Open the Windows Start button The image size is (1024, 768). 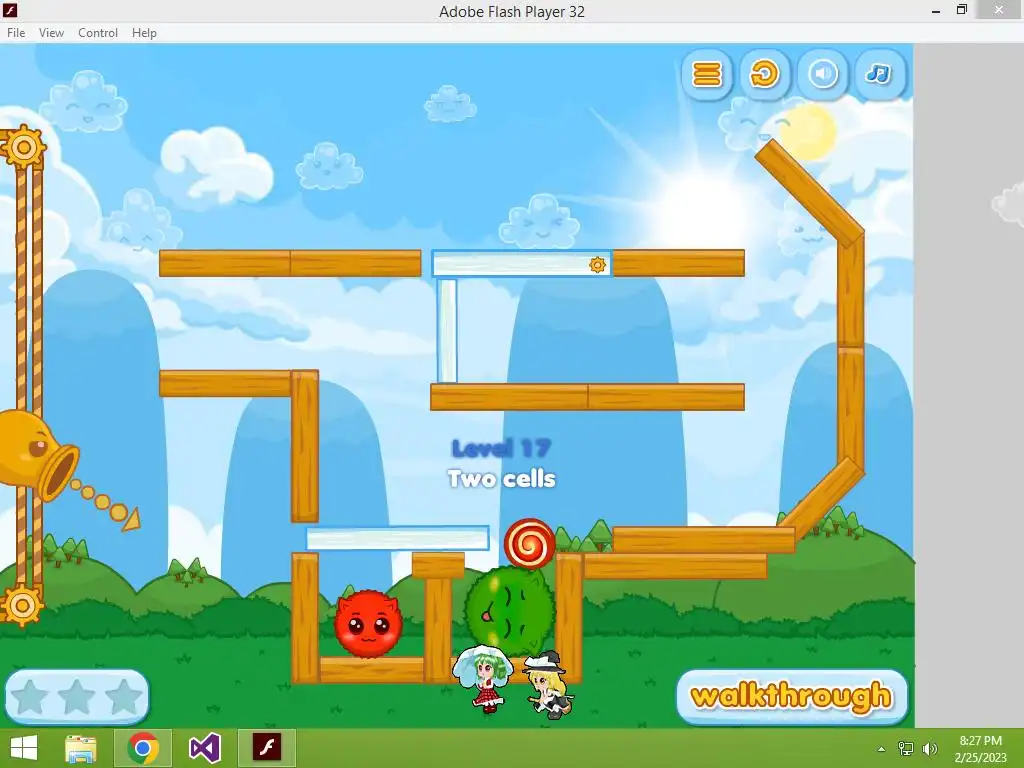point(24,748)
